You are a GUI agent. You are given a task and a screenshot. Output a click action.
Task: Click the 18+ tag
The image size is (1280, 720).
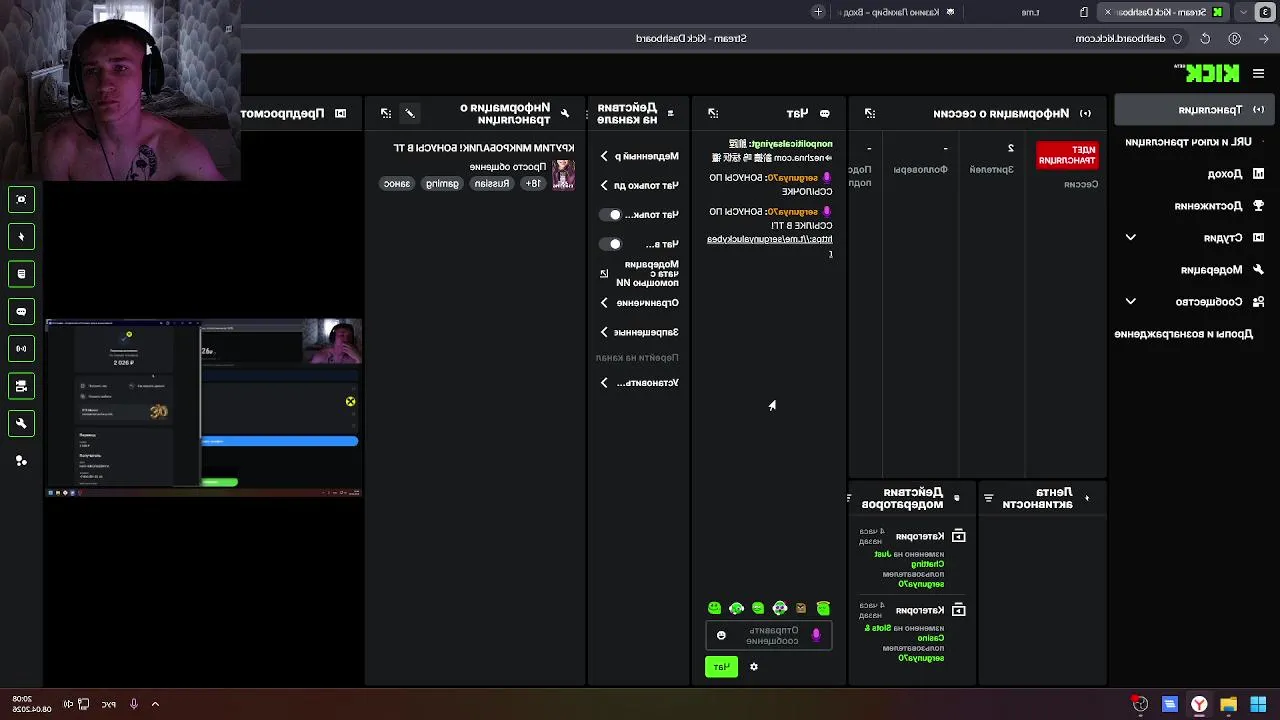click(534, 184)
